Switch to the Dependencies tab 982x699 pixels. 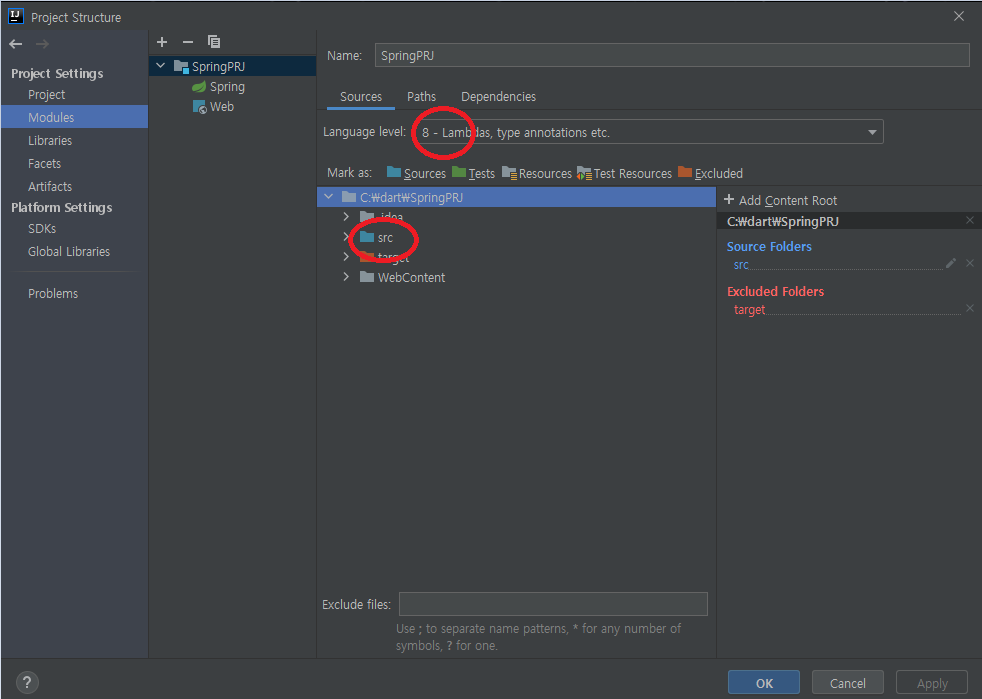[499, 96]
